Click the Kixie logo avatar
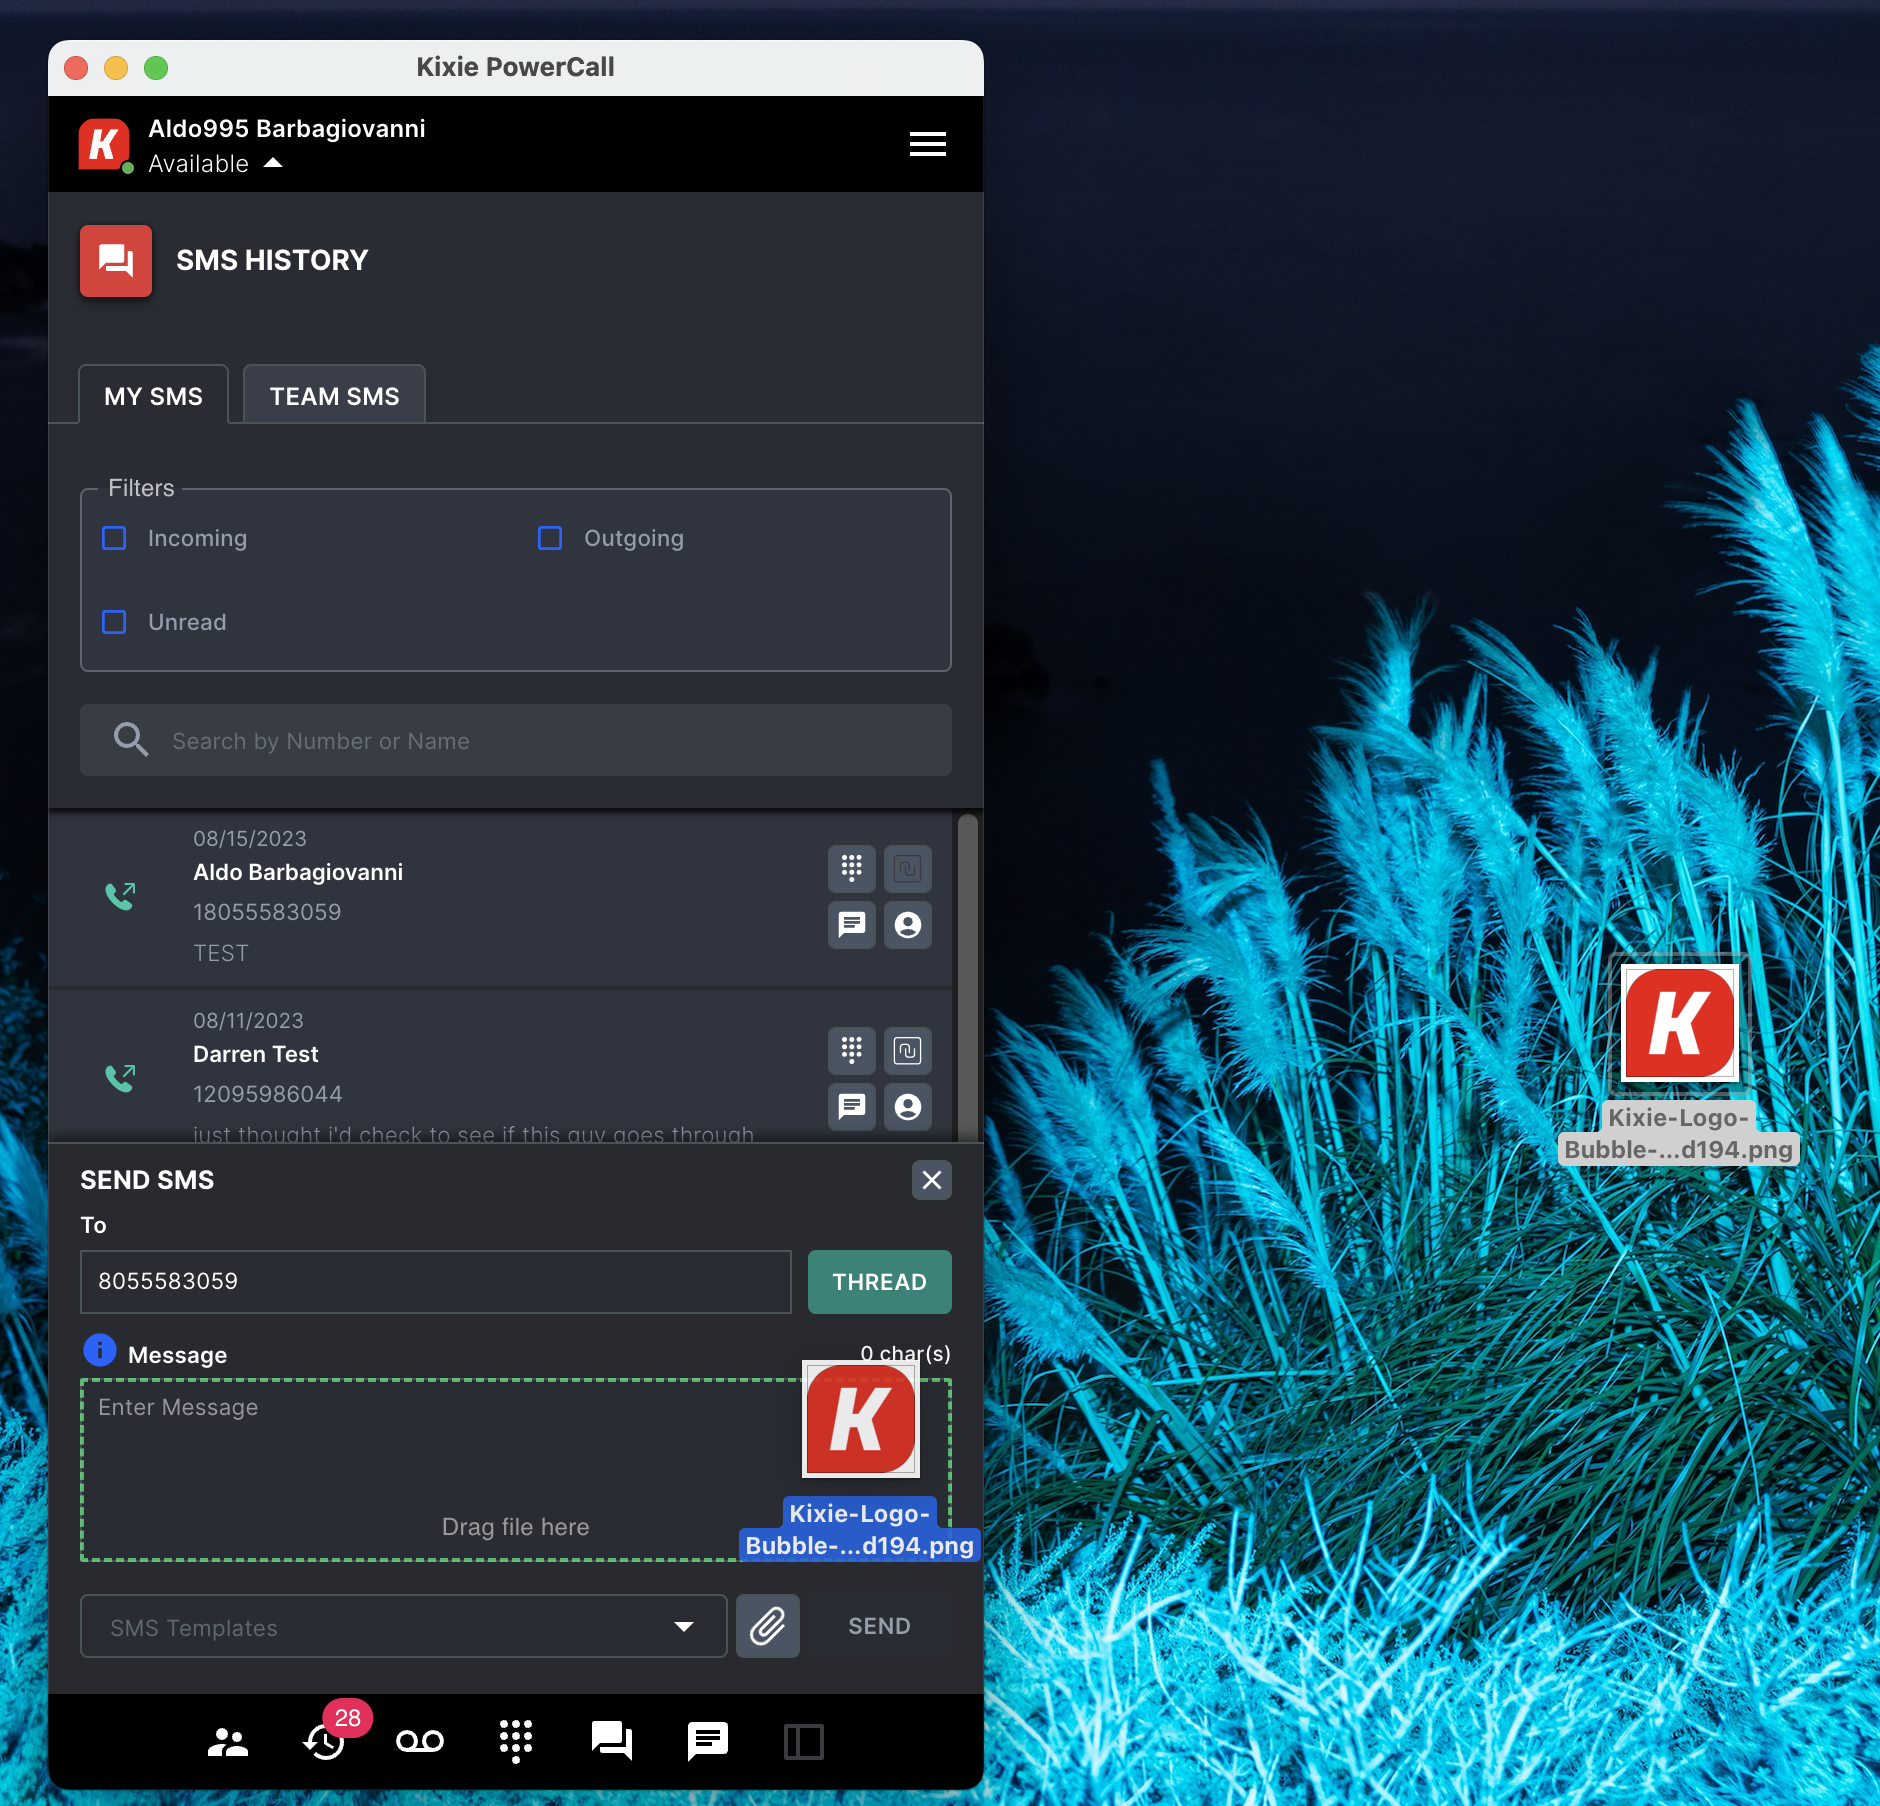The height and width of the screenshot is (1806, 1880). [x=104, y=145]
